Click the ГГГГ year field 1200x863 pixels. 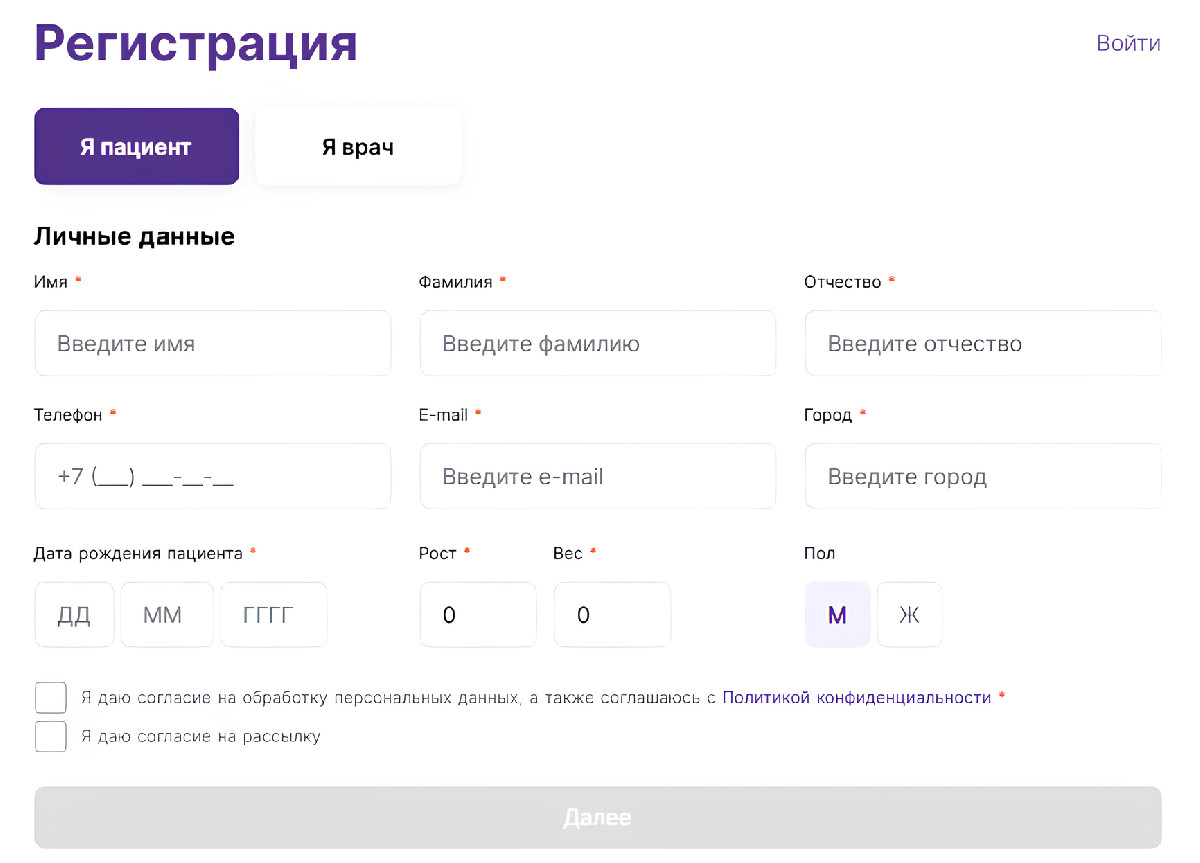pyautogui.click(x=273, y=614)
